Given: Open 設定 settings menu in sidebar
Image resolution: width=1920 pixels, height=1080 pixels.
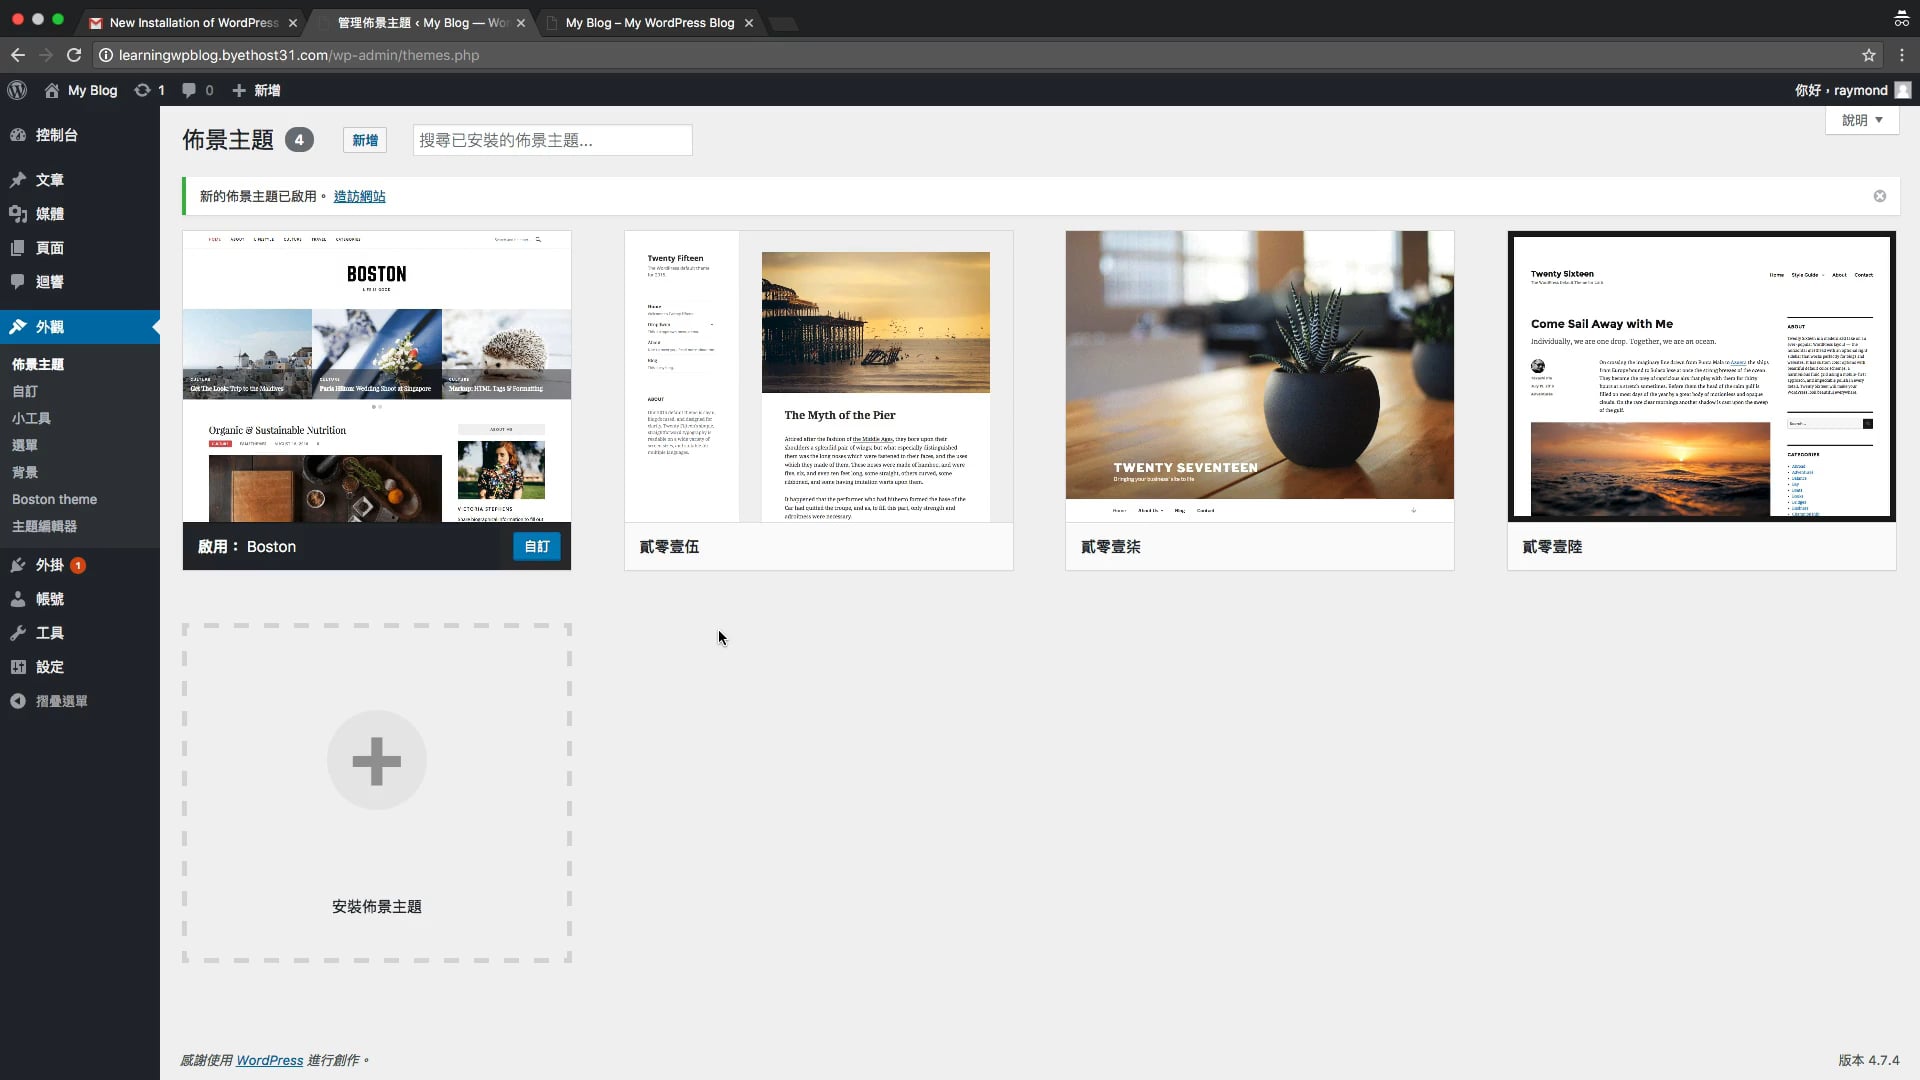Looking at the screenshot, I should click(x=49, y=667).
